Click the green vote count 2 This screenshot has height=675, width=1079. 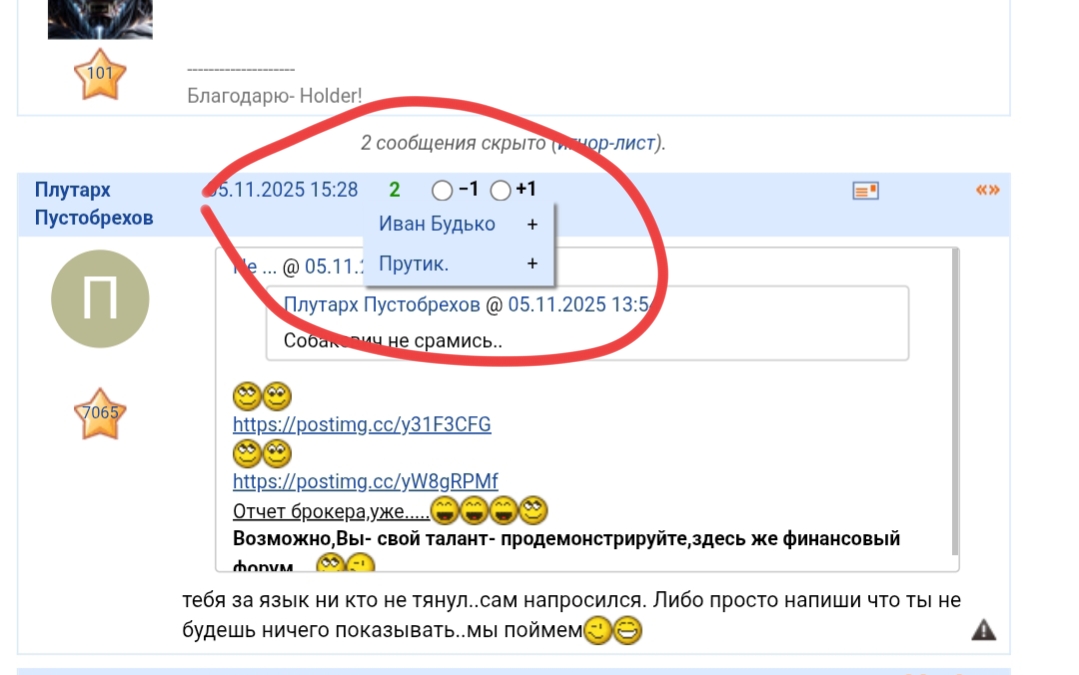tap(394, 190)
